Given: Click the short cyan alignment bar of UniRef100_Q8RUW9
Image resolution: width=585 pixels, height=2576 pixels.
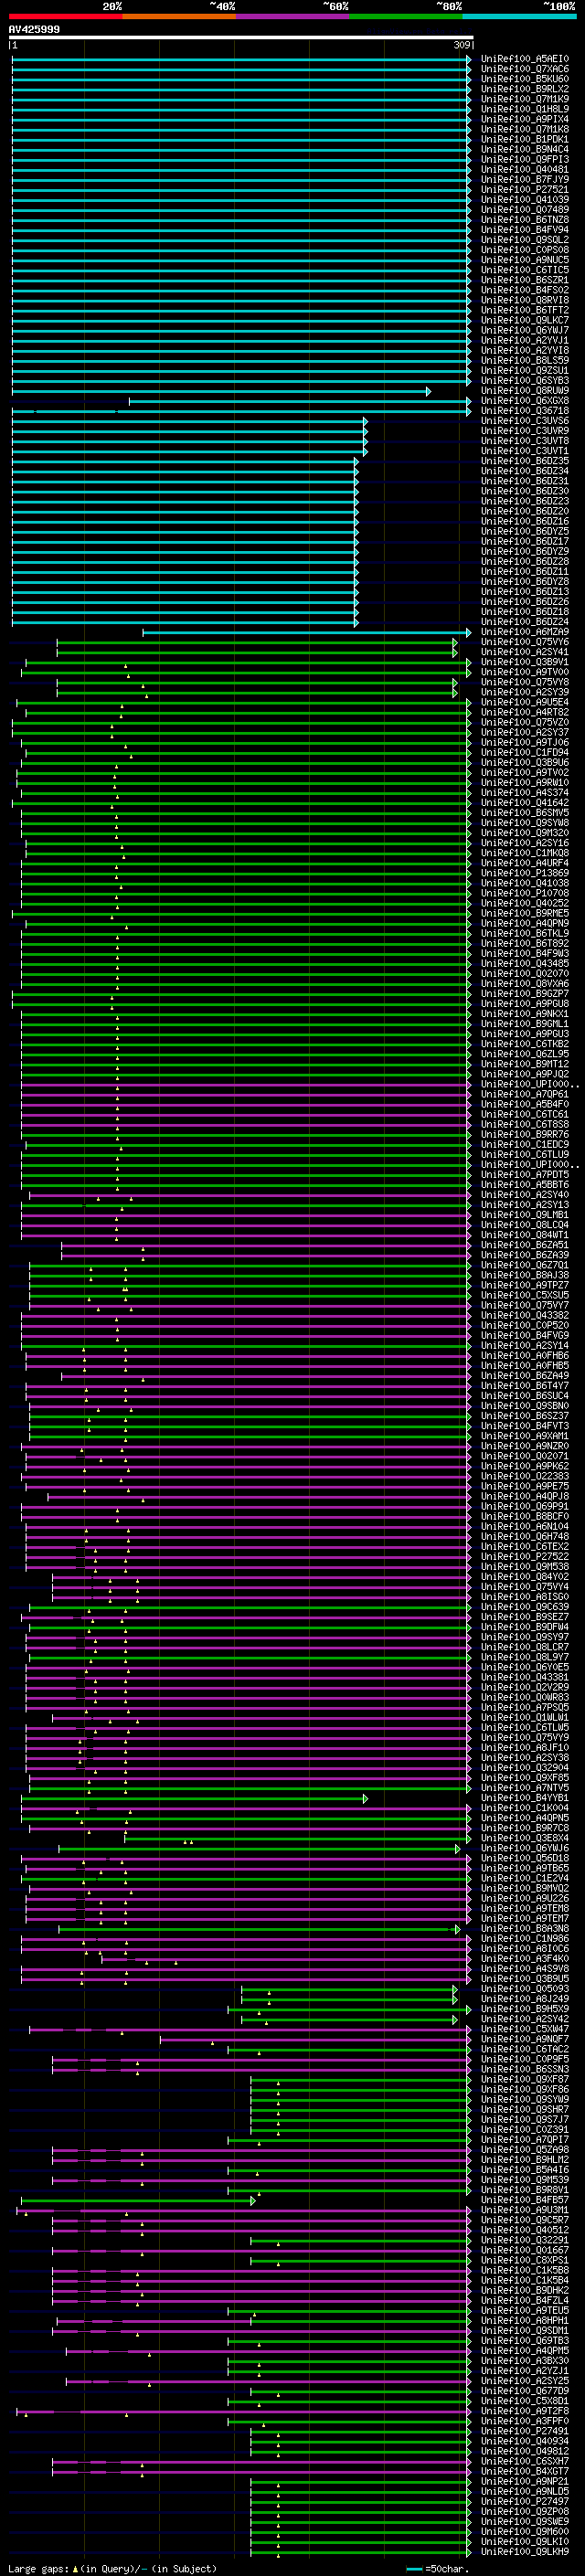Looking at the screenshot, I should coord(221,391).
